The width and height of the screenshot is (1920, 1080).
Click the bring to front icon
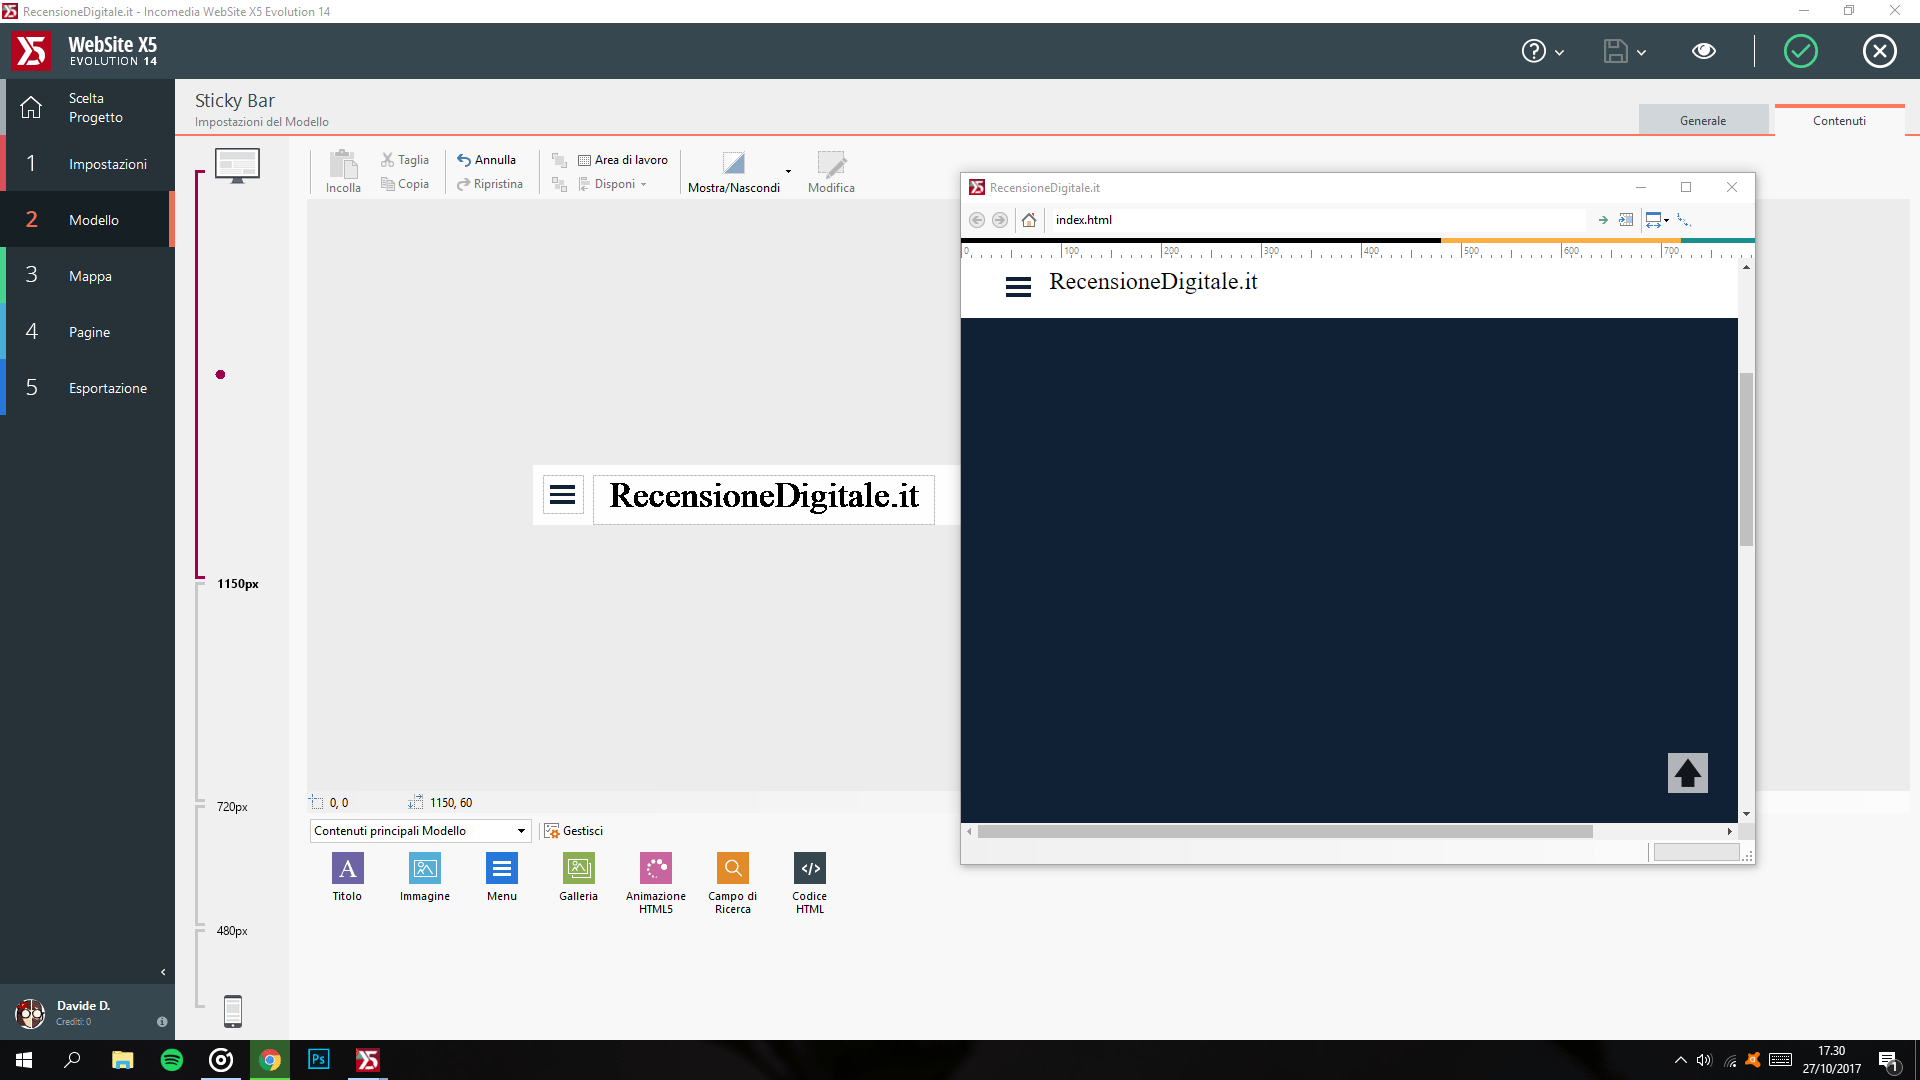[560, 160]
